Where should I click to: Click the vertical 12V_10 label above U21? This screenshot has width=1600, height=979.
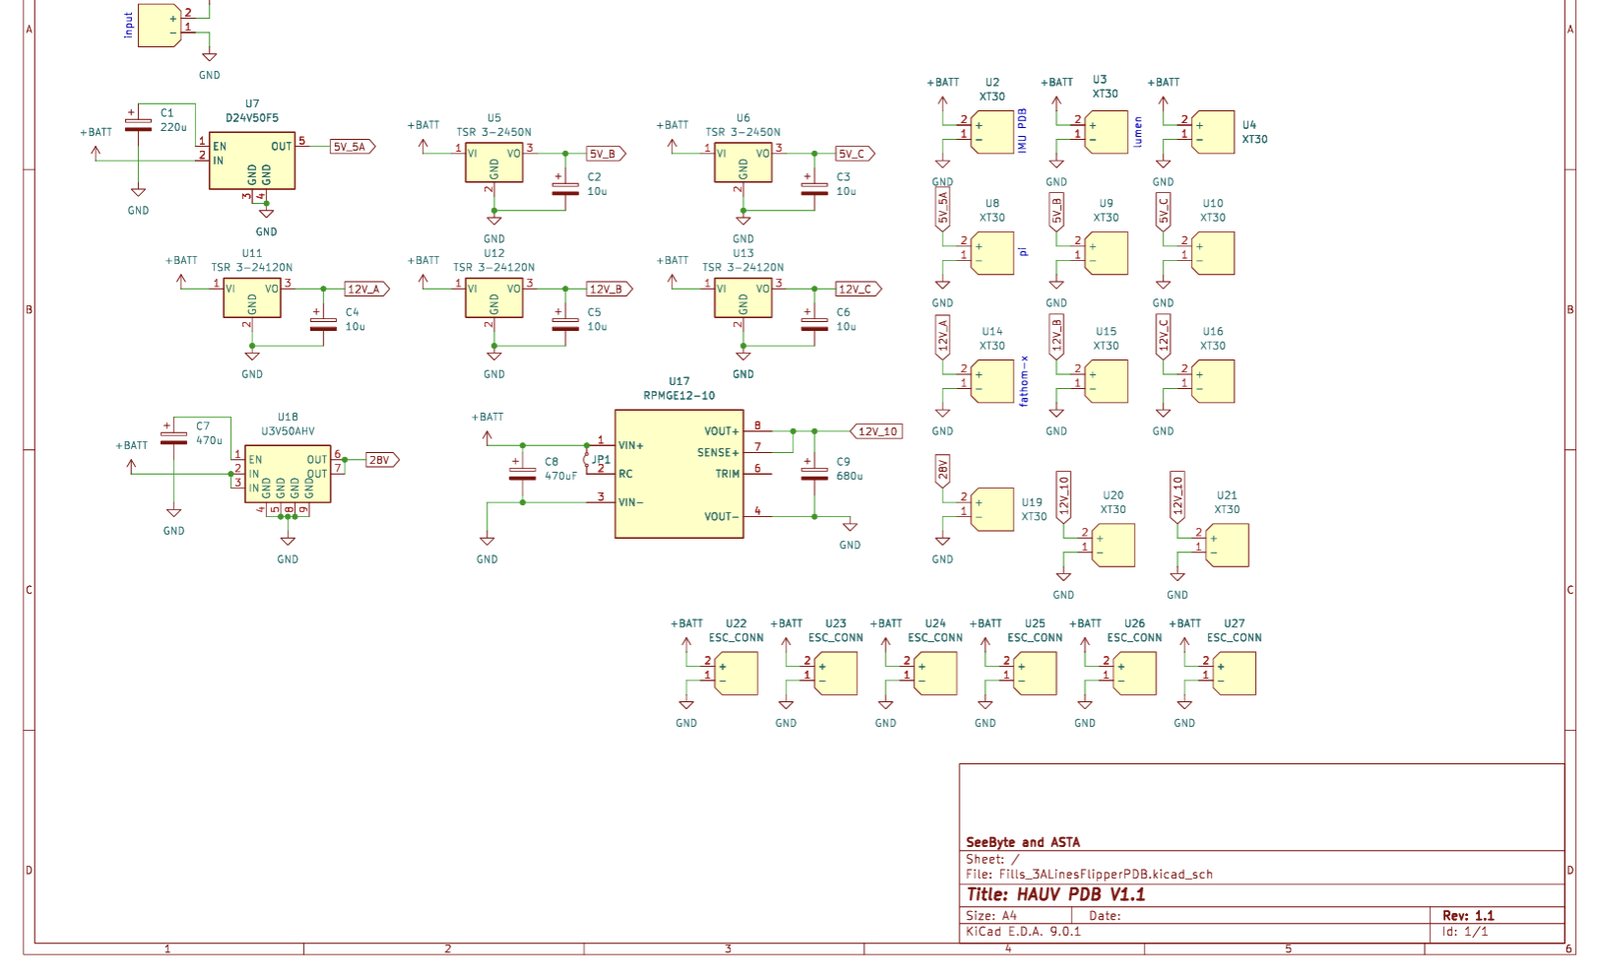1177,497
